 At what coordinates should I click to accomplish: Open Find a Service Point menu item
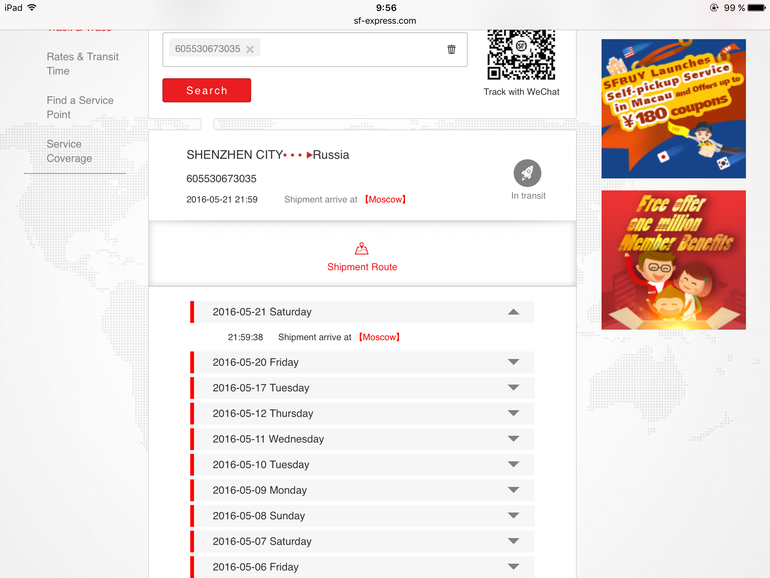click(80, 107)
